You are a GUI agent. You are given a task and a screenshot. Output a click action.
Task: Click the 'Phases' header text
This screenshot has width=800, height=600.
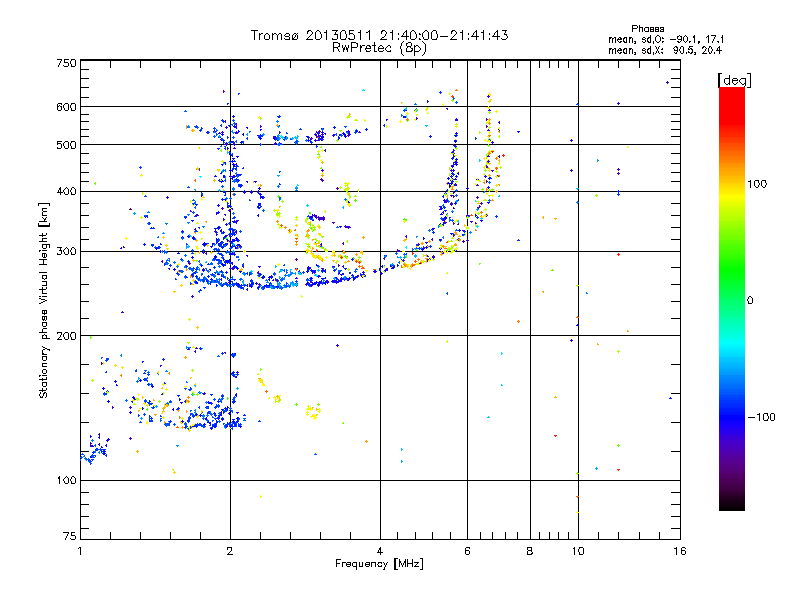(647, 29)
